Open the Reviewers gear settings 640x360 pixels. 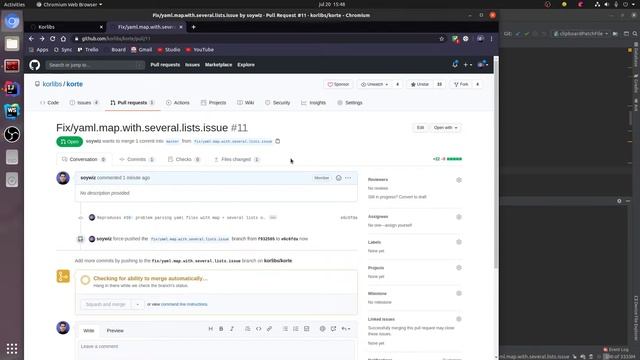click(459, 180)
